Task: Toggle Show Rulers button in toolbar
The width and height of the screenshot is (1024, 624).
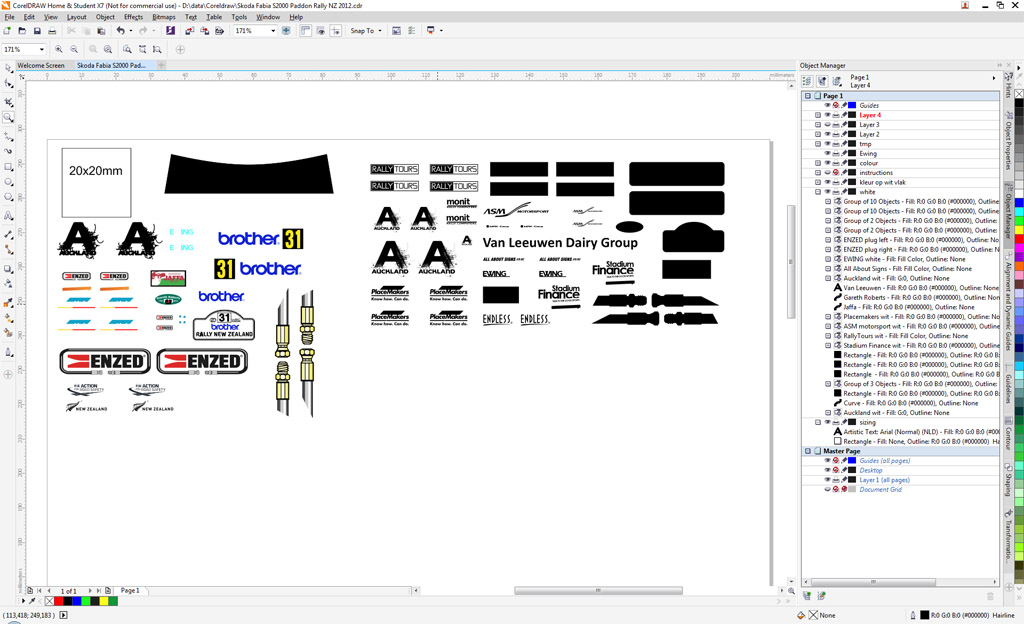Action: pyautogui.click(x=305, y=31)
